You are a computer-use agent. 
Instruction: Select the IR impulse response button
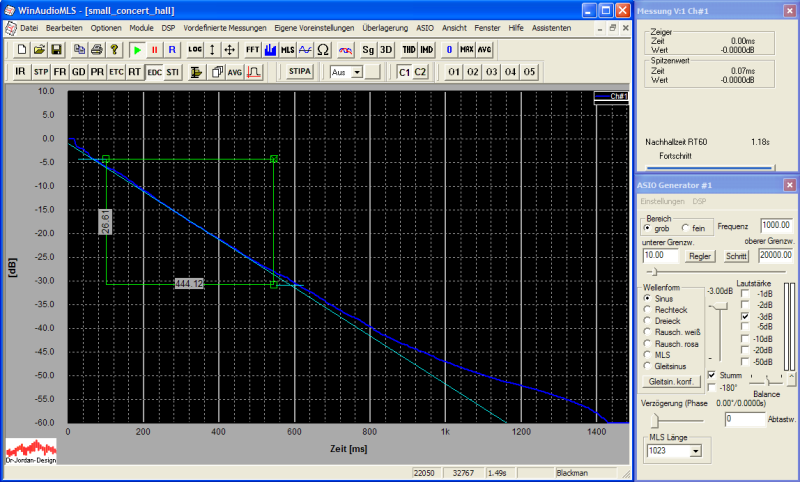[x=21, y=72]
